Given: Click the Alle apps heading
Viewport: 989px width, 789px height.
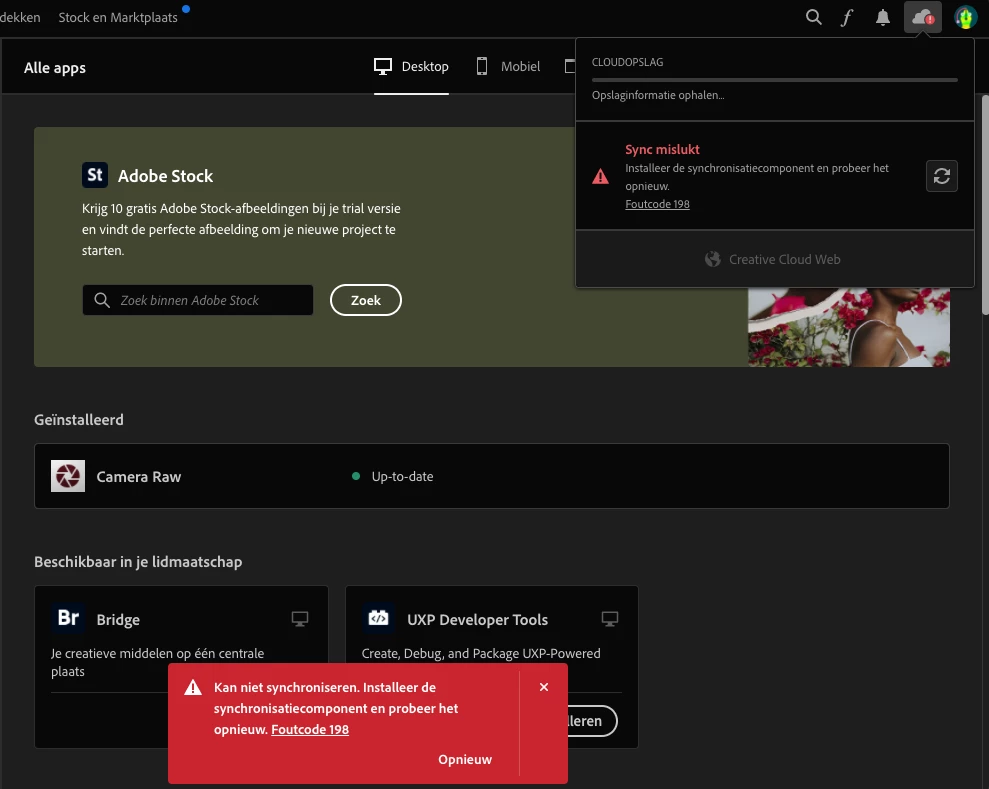Looking at the screenshot, I should click(55, 67).
